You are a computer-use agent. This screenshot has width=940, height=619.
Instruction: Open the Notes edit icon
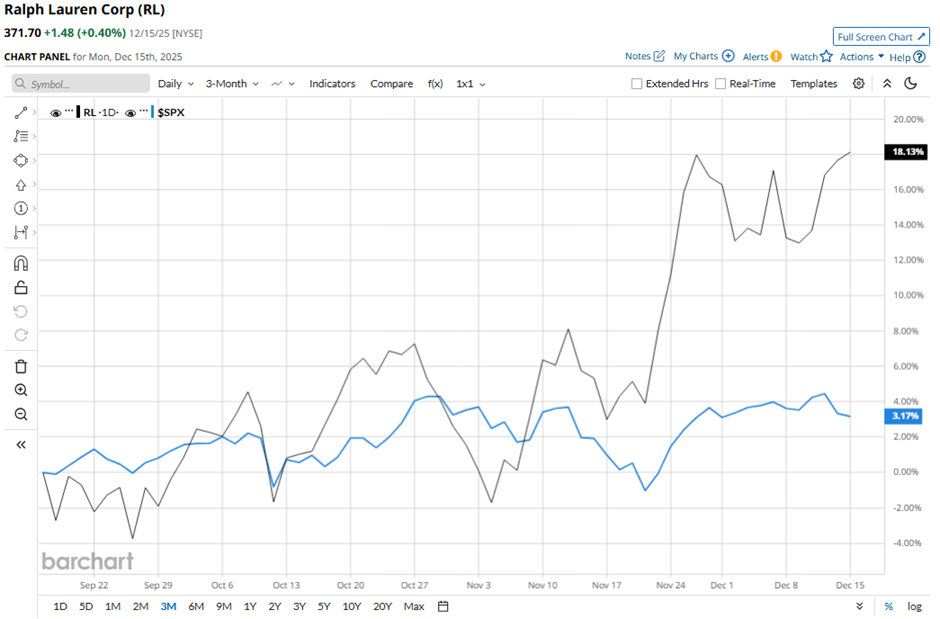(659, 56)
